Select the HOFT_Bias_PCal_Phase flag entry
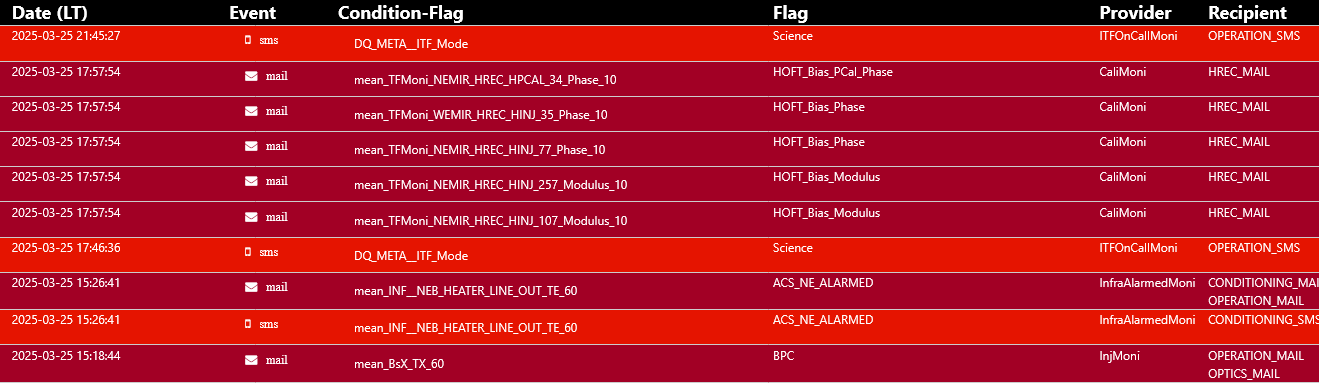 coord(833,72)
